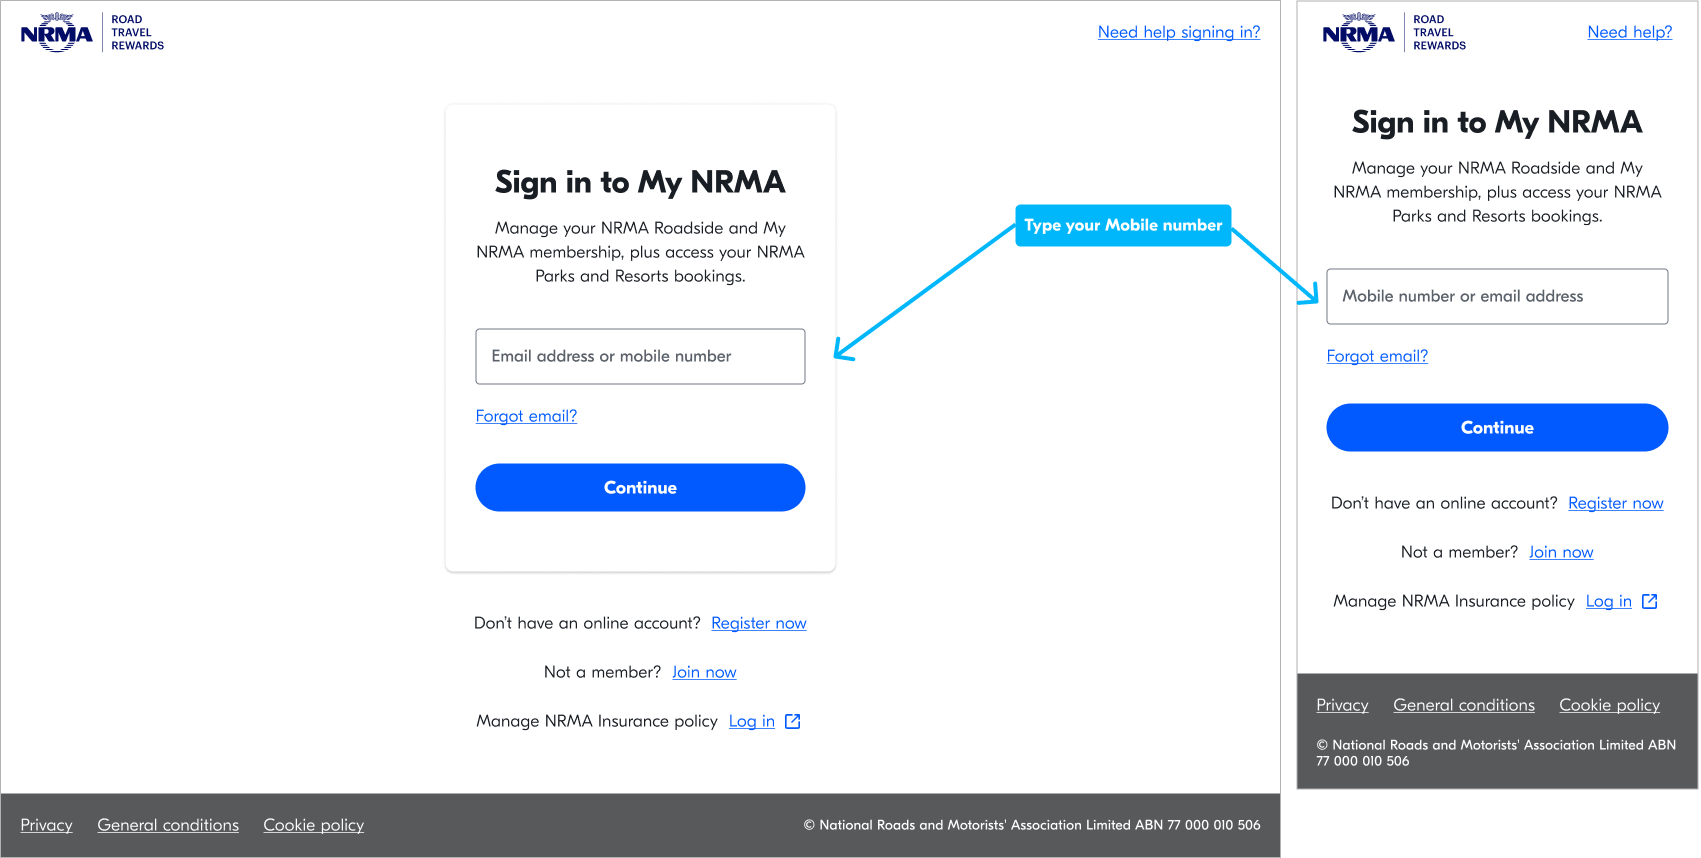
Task: Click the desktop Continue button
Action: pyautogui.click(x=640, y=488)
